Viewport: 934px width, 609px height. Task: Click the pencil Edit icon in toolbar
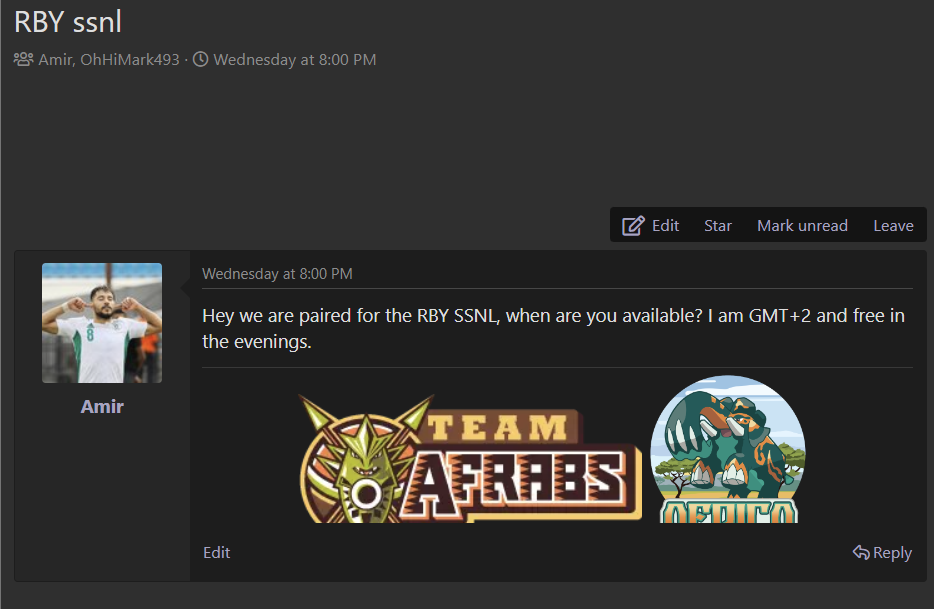coord(632,226)
